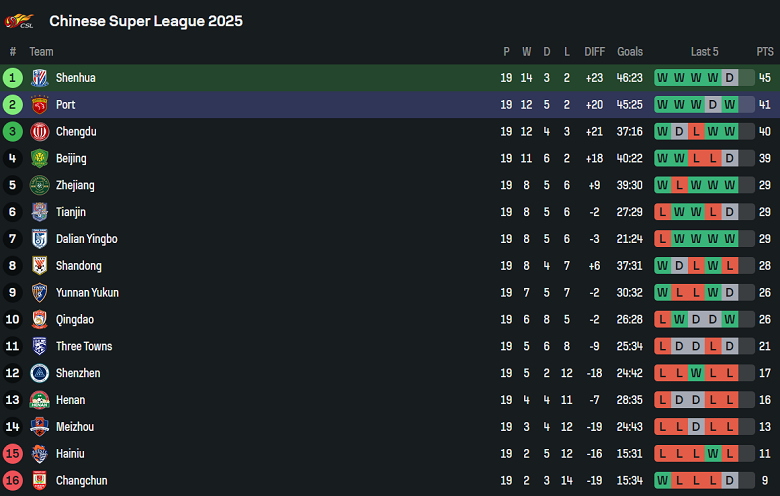Screen dimensions: 780x496
Task: Sort by the DIFF column header
Action: [x=595, y=52]
